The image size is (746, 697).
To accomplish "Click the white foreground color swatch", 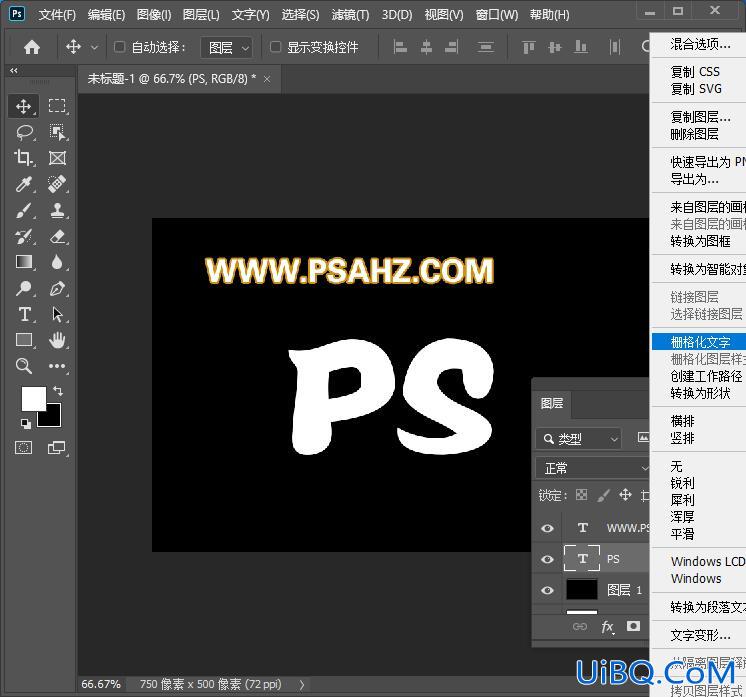I will click(33, 398).
